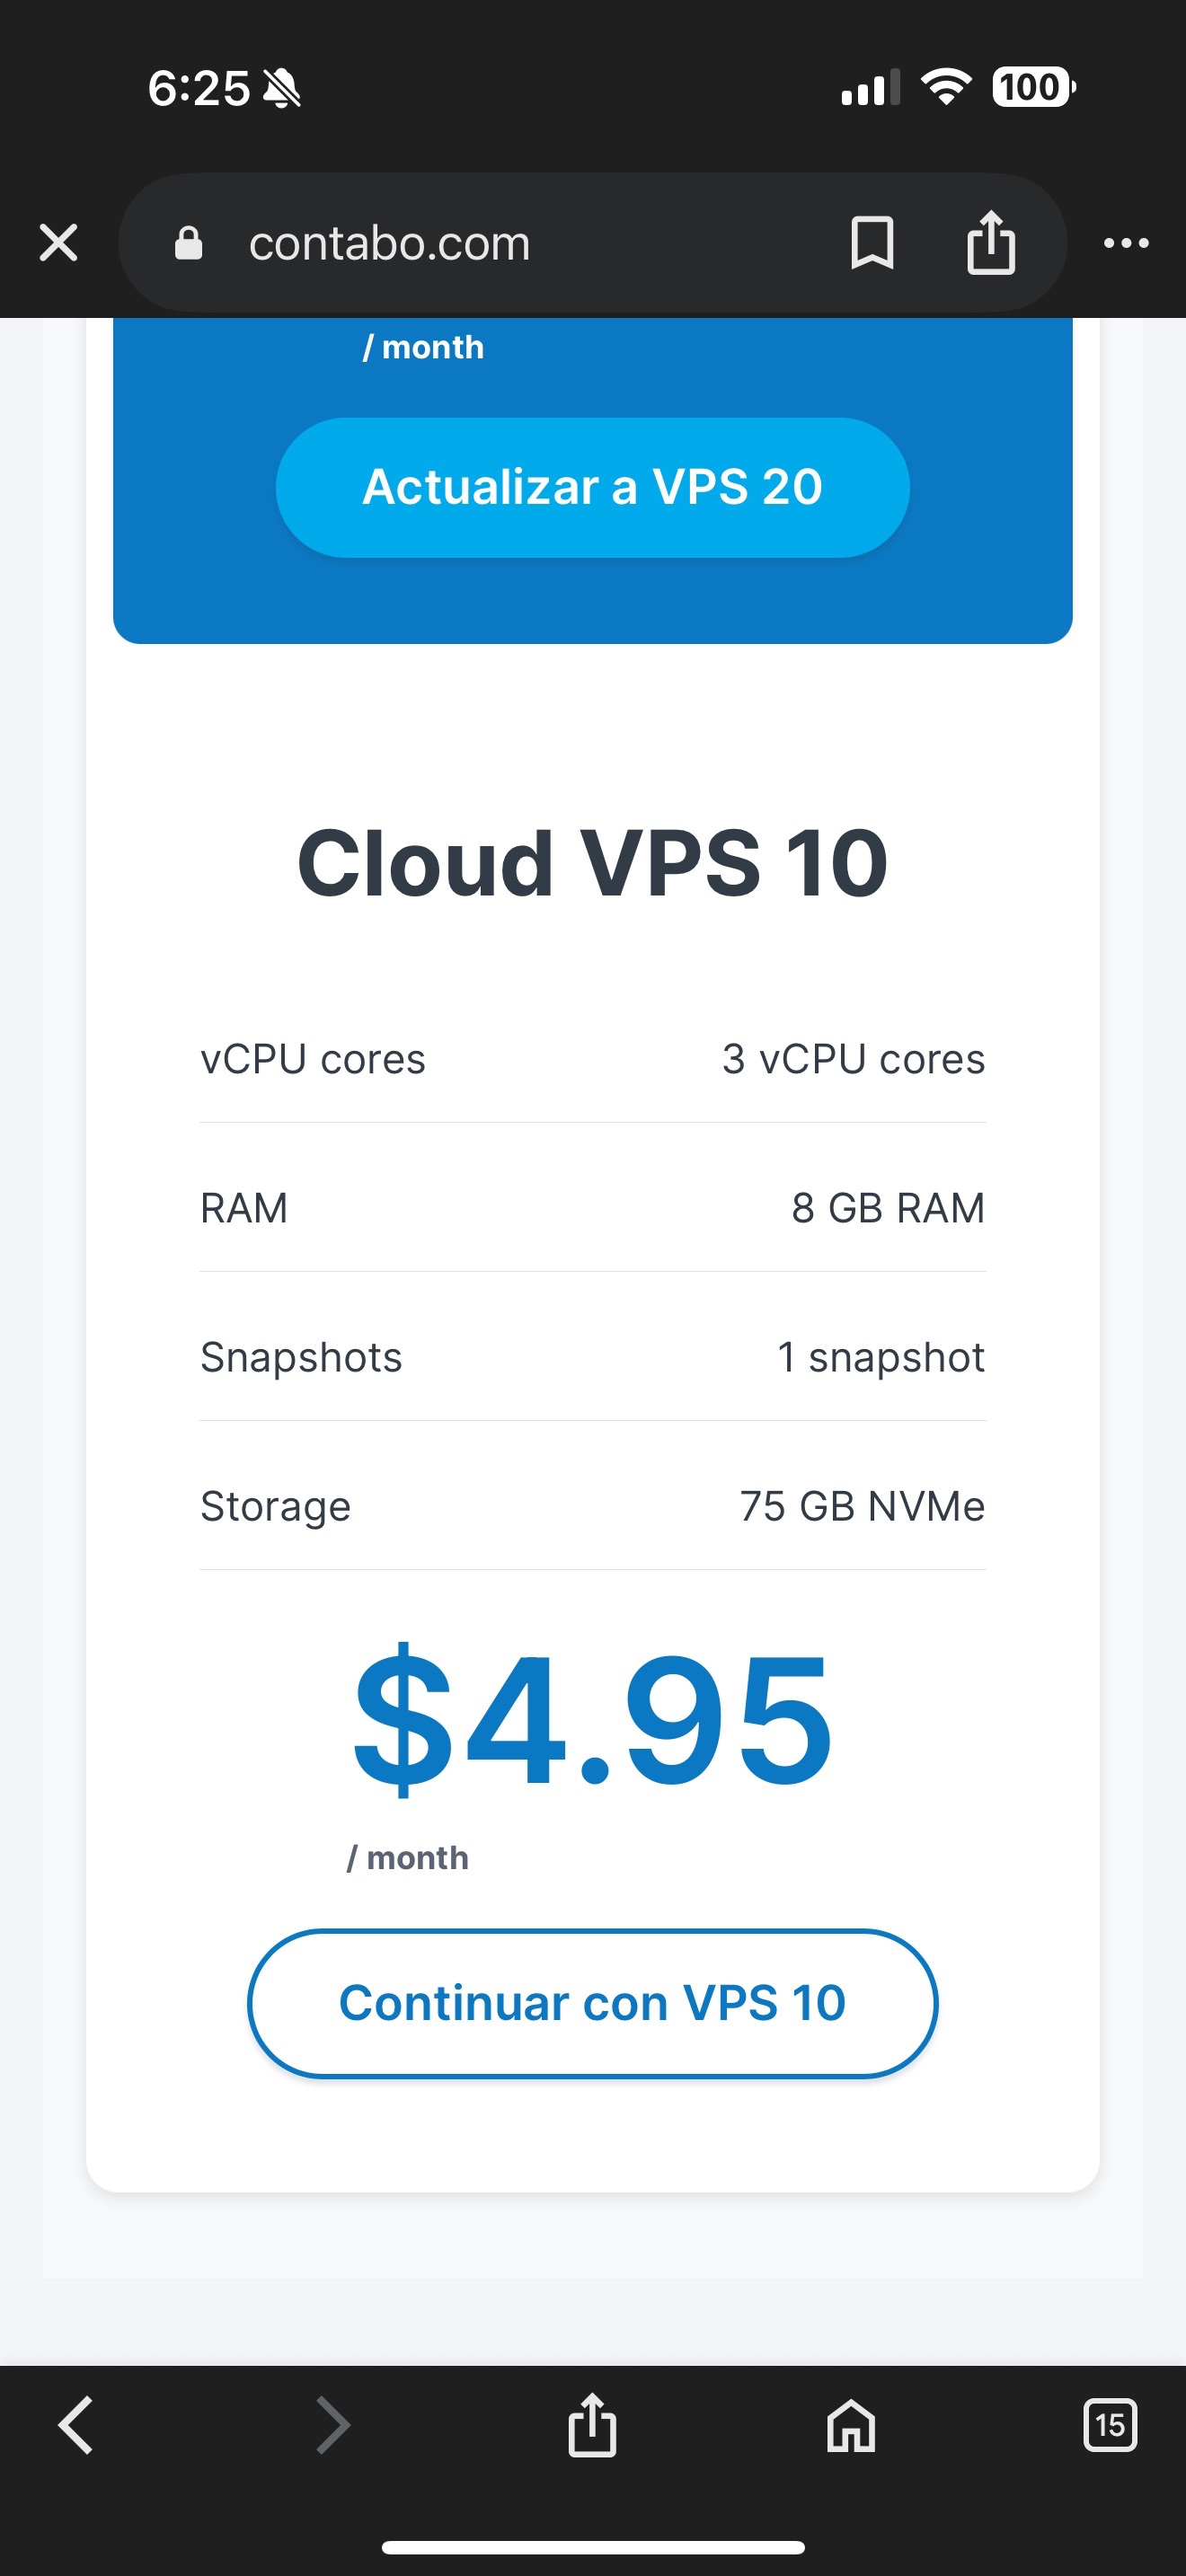The width and height of the screenshot is (1186, 2576).
Task: Tap the battery indicator in status bar
Action: click(x=1034, y=87)
